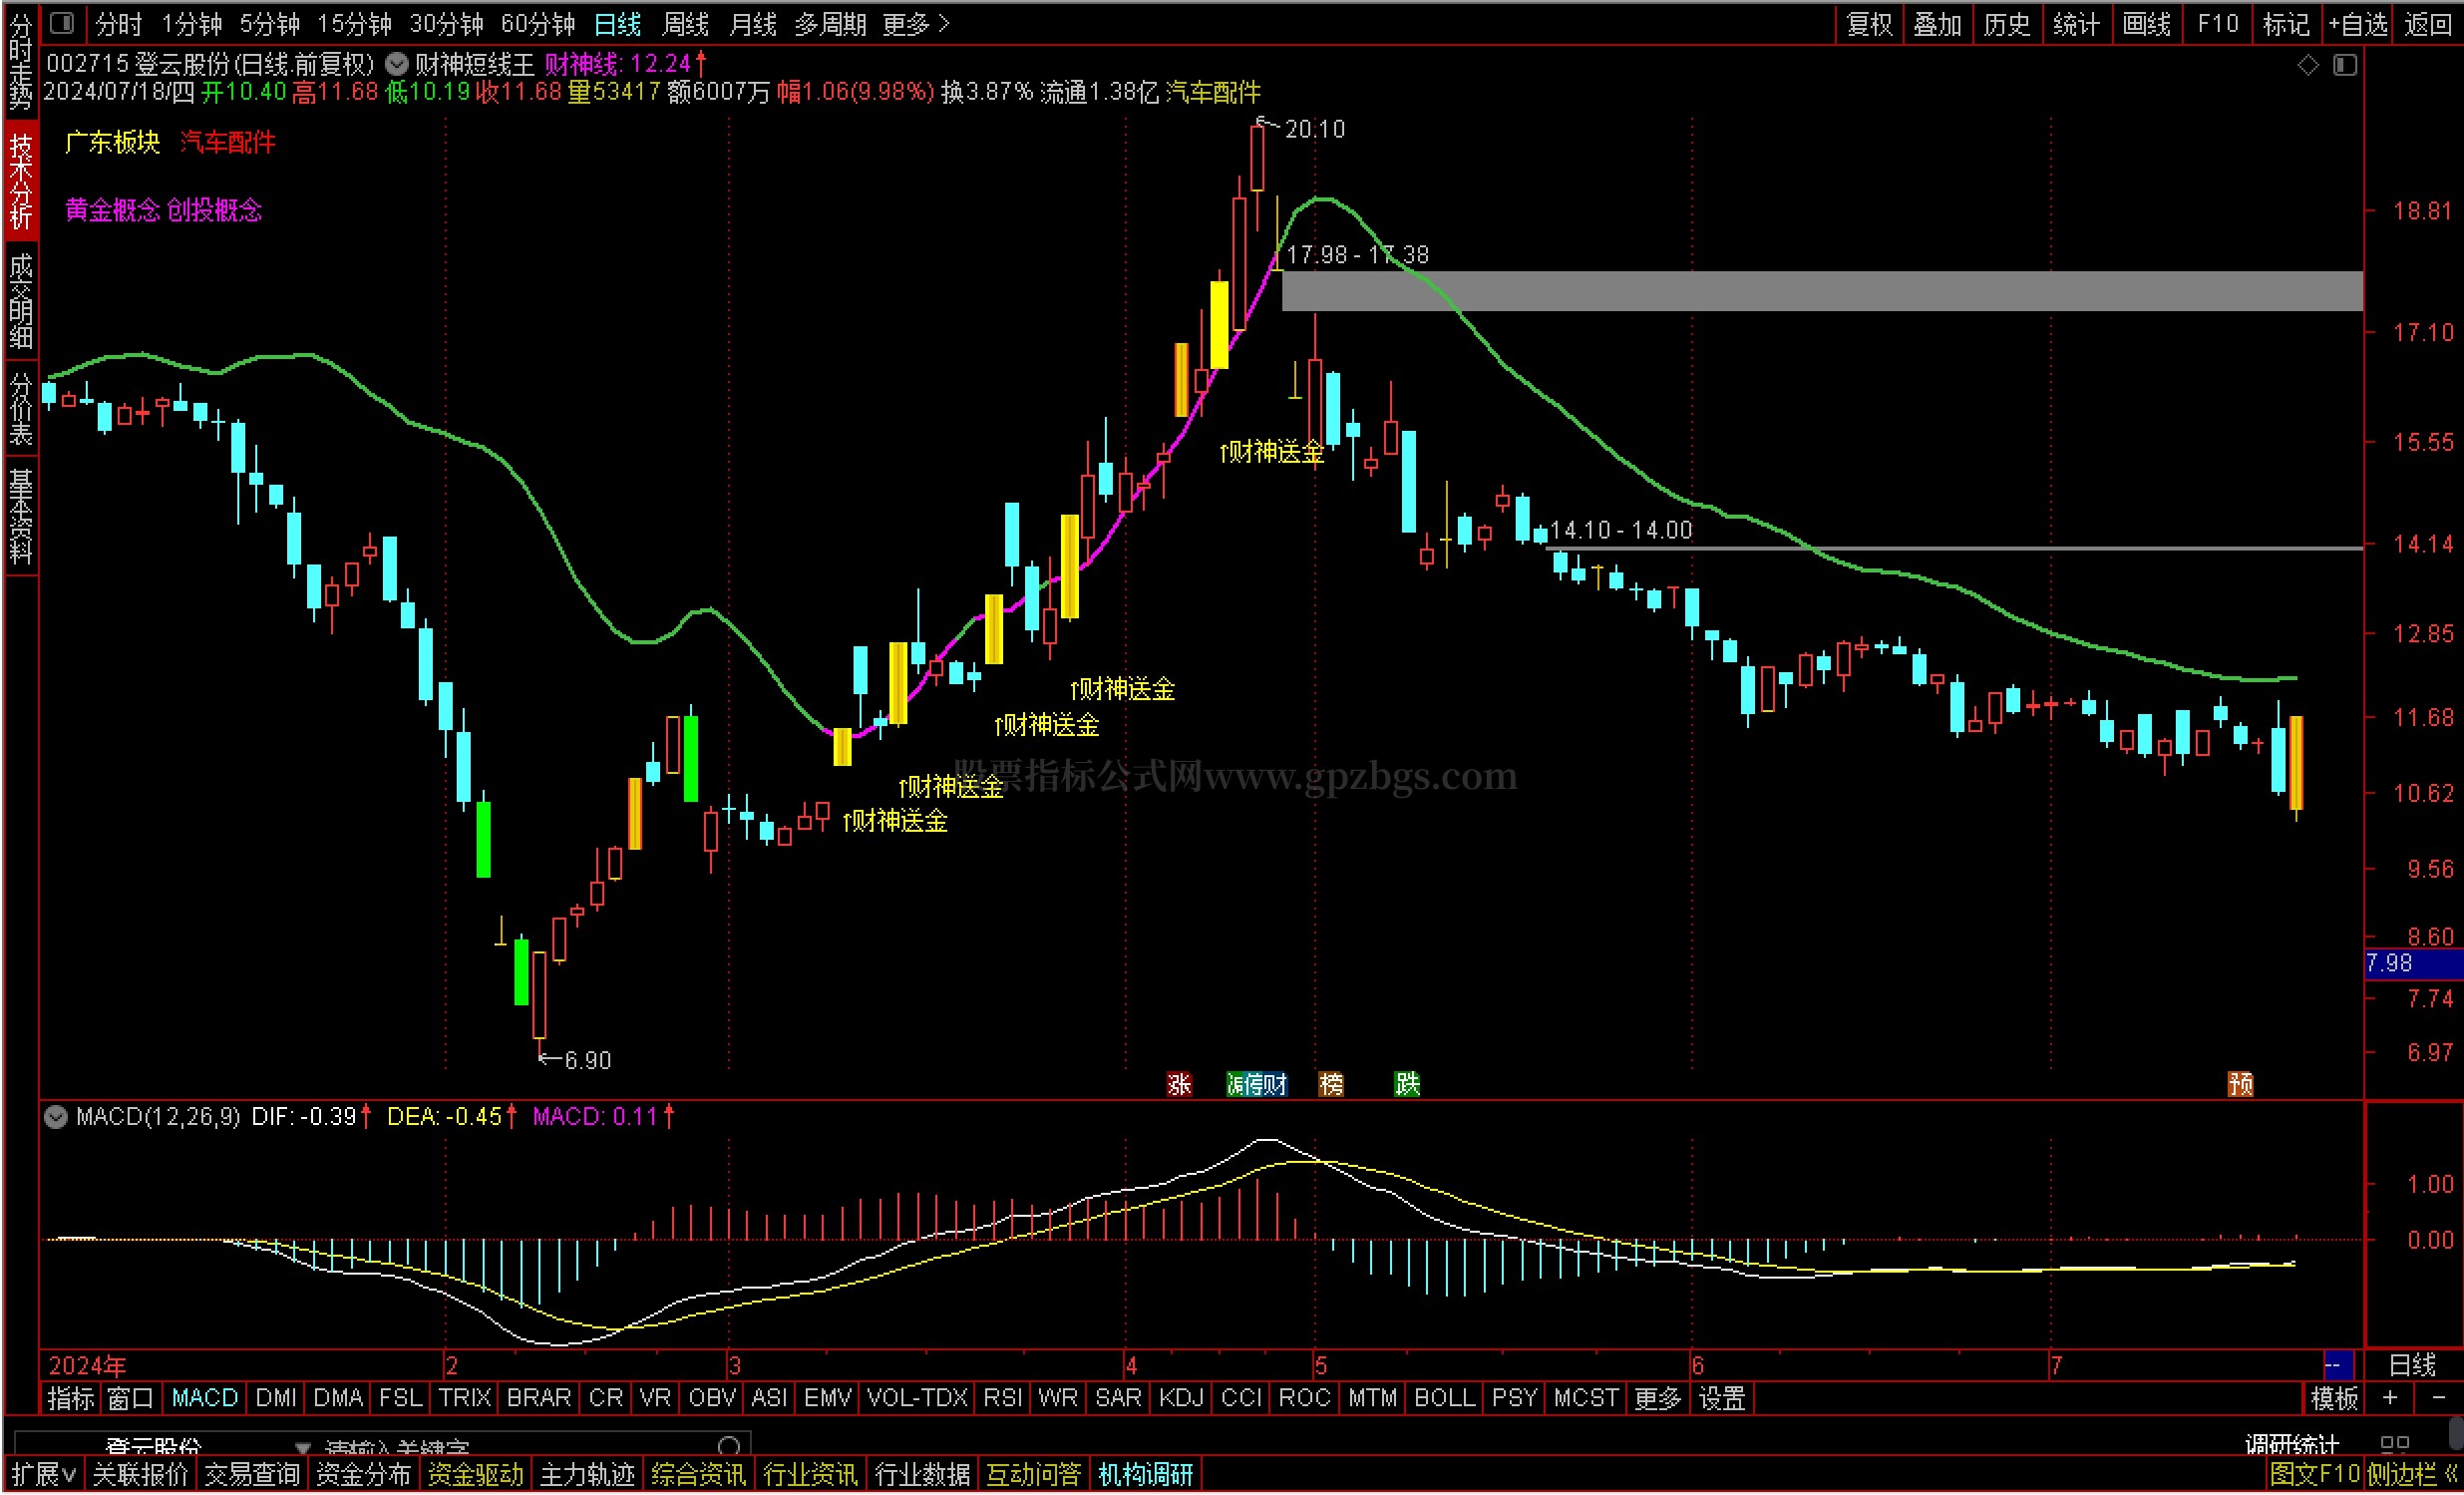The width and height of the screenshot is (2464, 1495).
Task: Click the 张 event marker icon
Action: tap(1179, 1084)
